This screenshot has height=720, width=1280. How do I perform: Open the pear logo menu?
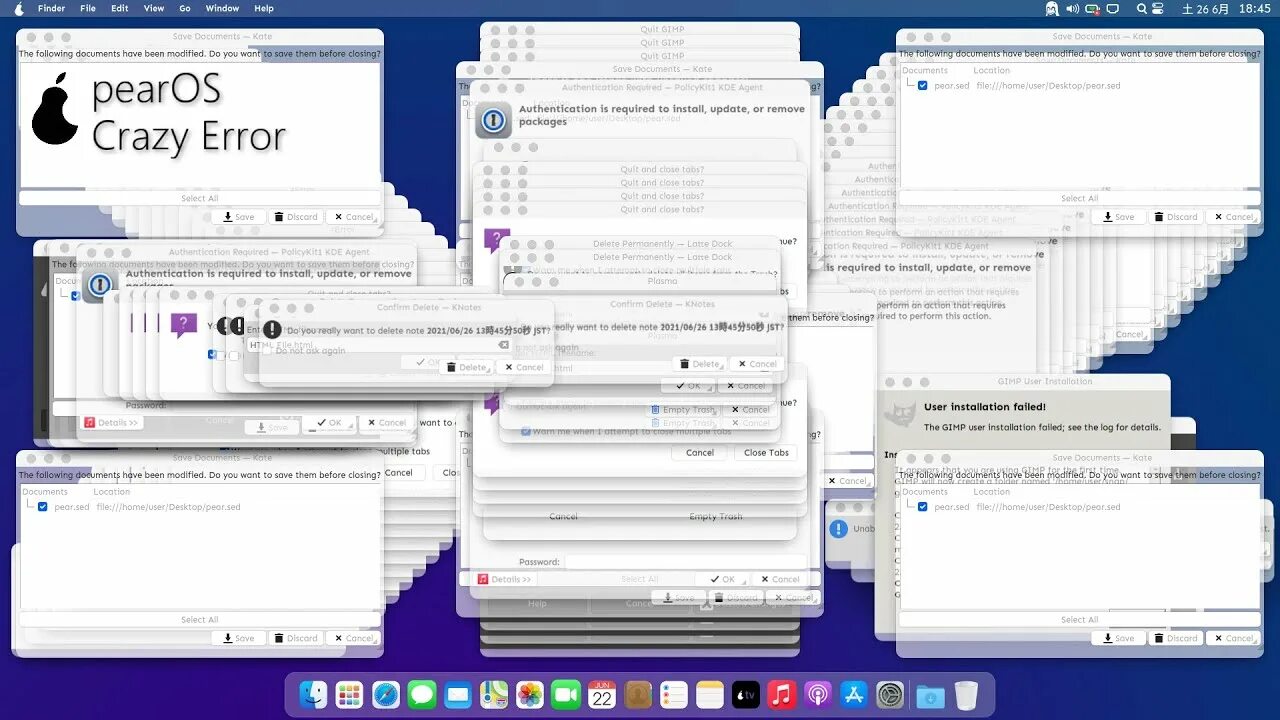pyautogui.click(x=18, y=8)
